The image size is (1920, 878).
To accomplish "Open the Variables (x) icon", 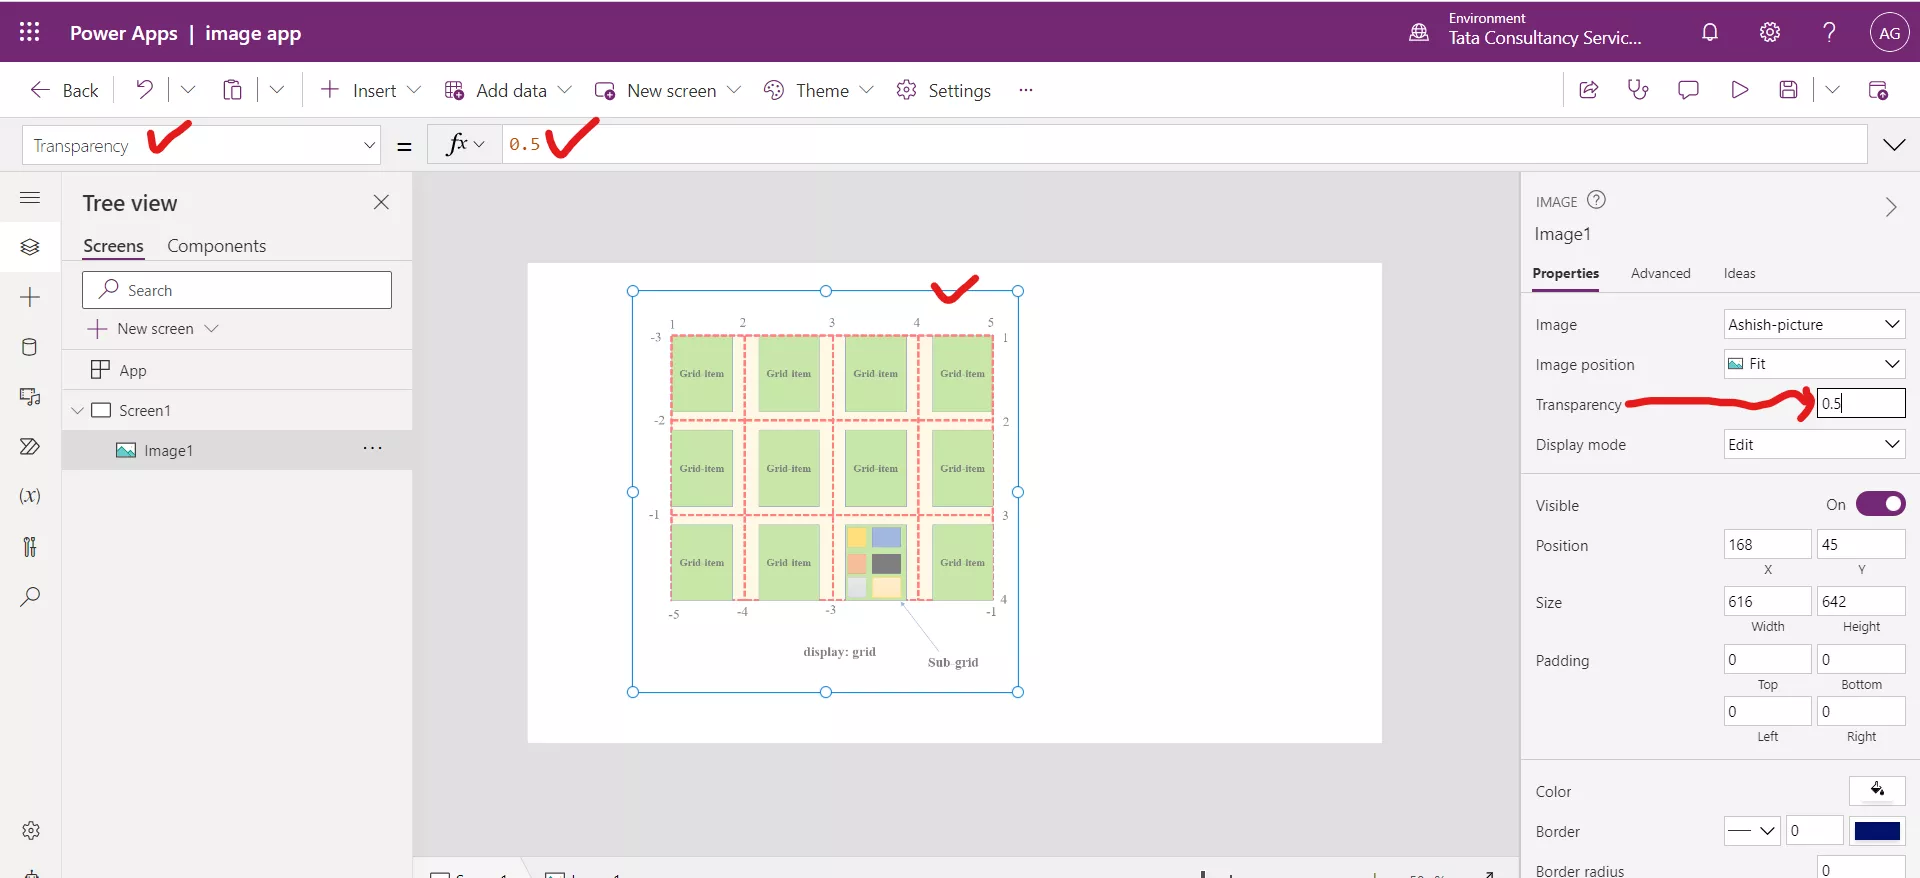I will [30, 496].
